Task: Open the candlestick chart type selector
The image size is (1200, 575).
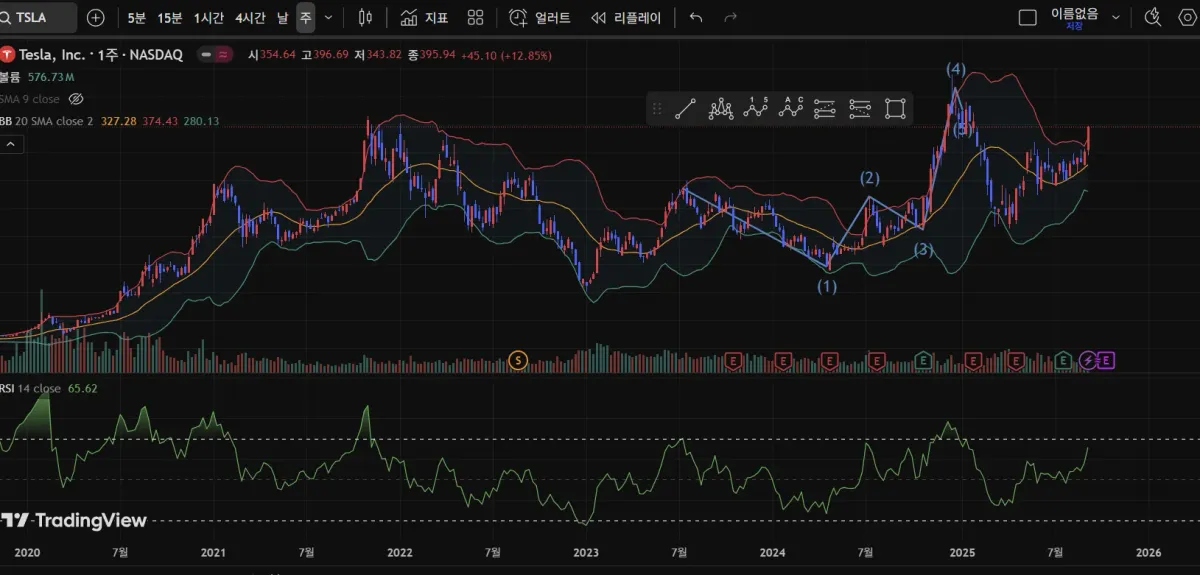Action: click(364, 17)
